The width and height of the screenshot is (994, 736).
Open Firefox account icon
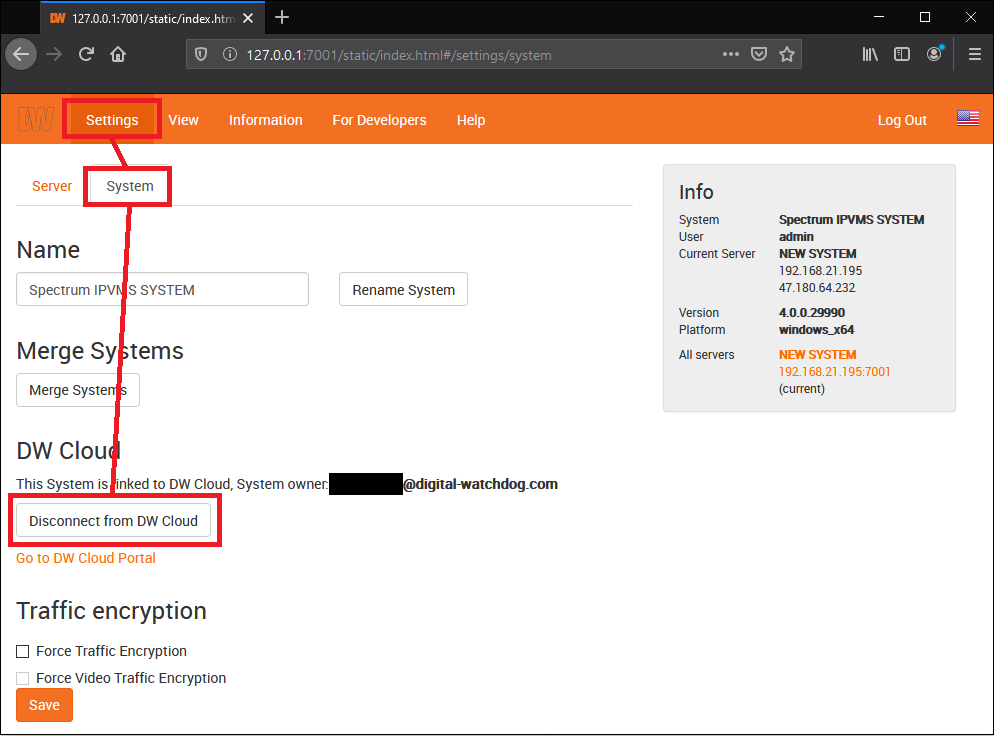tap(934, 55)
